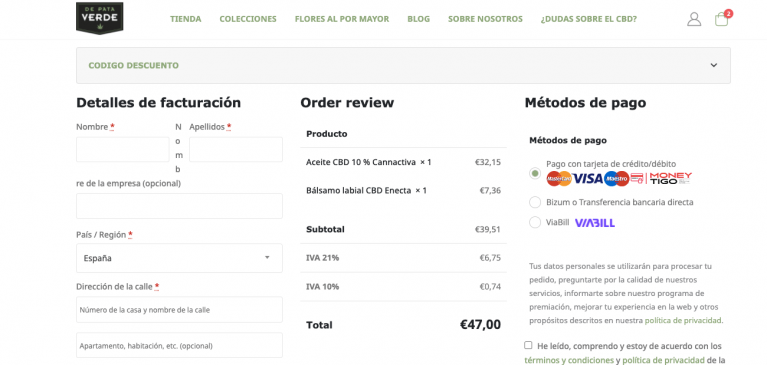Click the €7,36 price
The image size is (767, 365).
coord(490,190)
